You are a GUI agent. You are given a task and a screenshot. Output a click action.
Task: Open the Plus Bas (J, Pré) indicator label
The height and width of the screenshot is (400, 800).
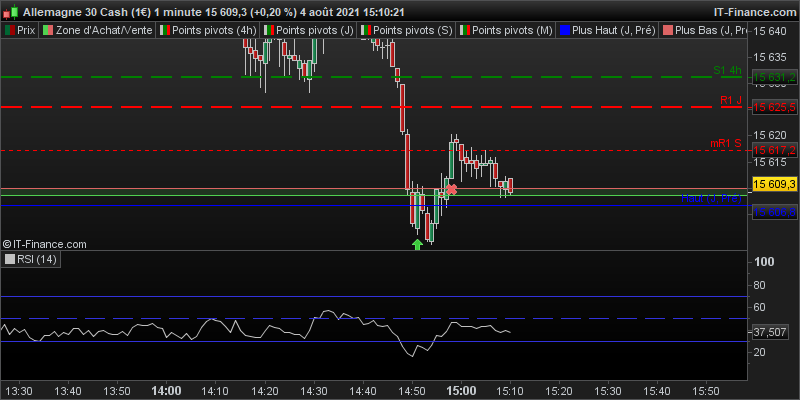(704, 30)
